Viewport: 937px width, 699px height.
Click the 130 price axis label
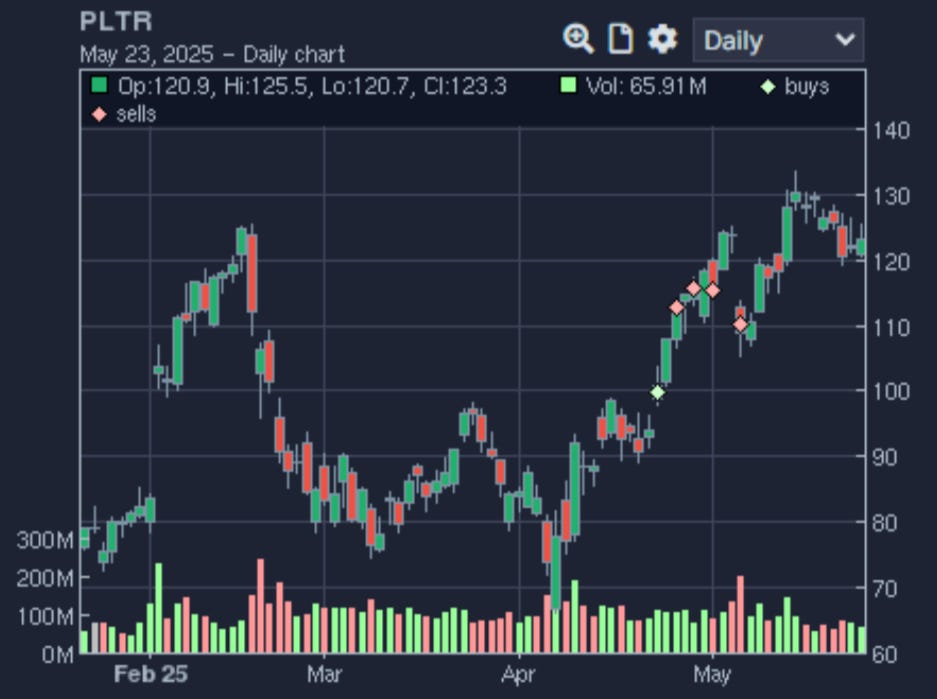(x=892, y=195)
